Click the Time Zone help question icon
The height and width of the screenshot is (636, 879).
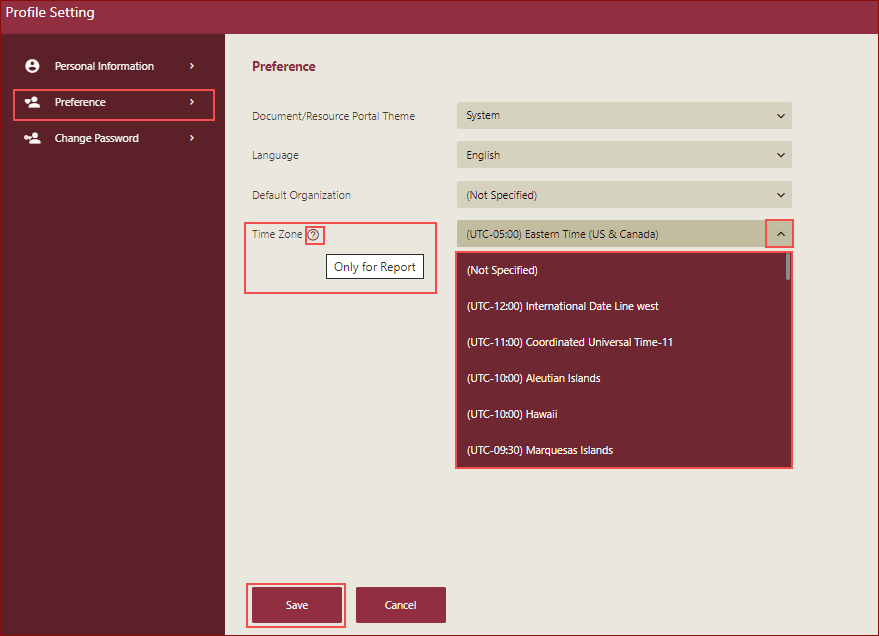[314, 234]
